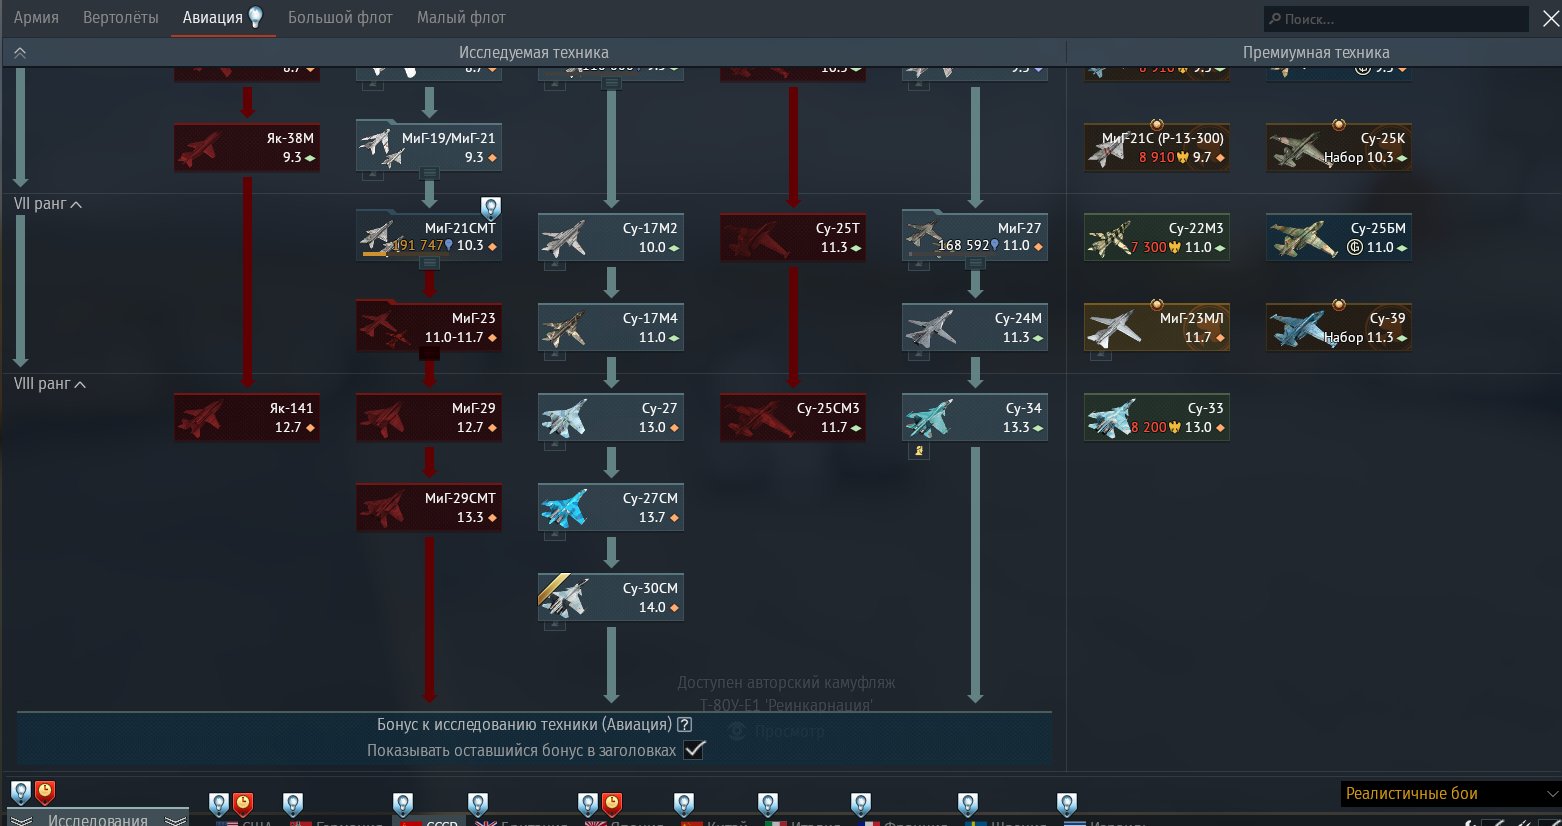1562x826 pixels.
Task: Click Бонус к исследованию техники (Авиация) label
Action: tap(524, 724)
